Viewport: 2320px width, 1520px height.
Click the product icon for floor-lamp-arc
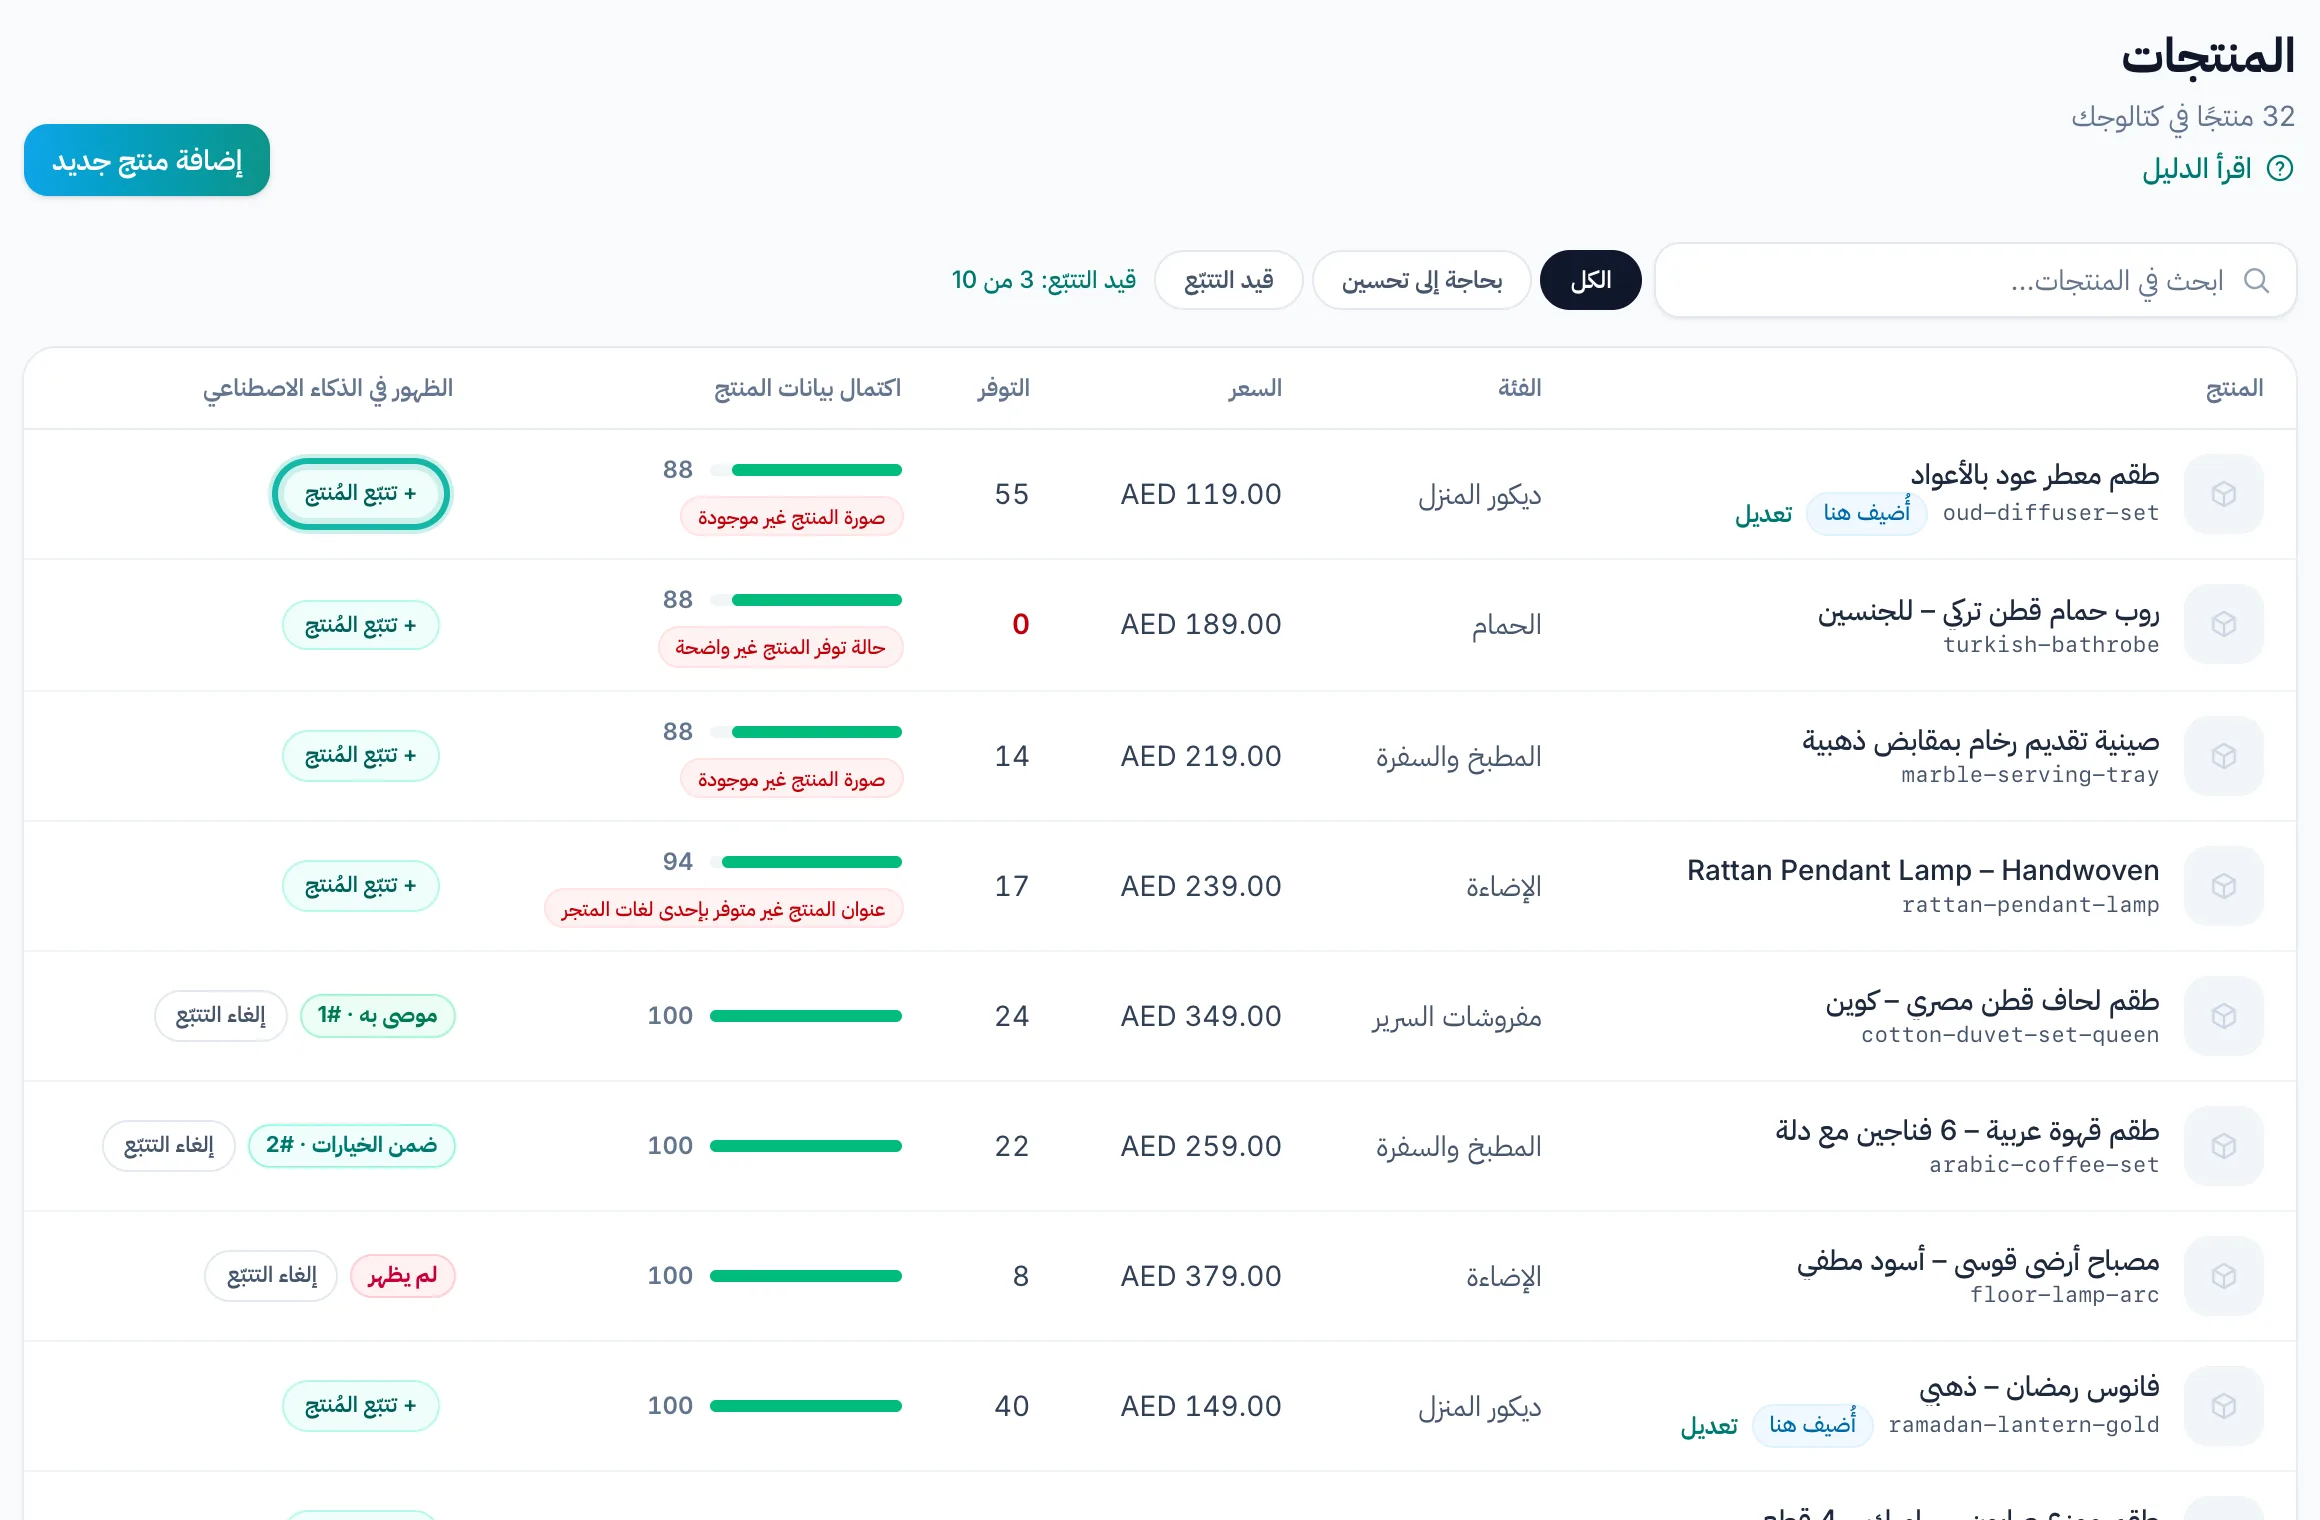2223,1276
